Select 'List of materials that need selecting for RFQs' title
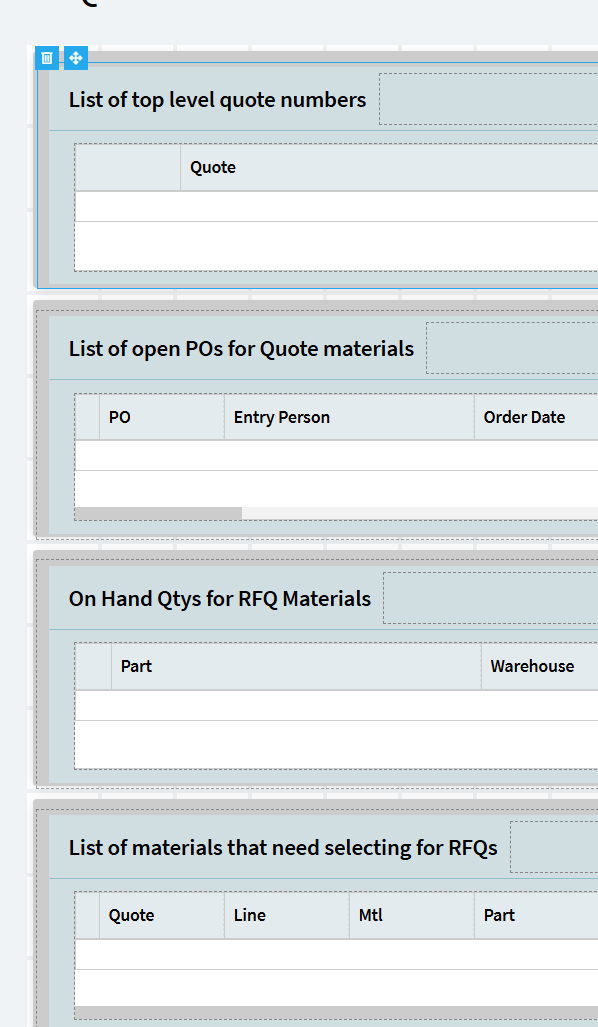Image resolution: width=598 pixels, height=1027 pixels. (x=283, y=848)
